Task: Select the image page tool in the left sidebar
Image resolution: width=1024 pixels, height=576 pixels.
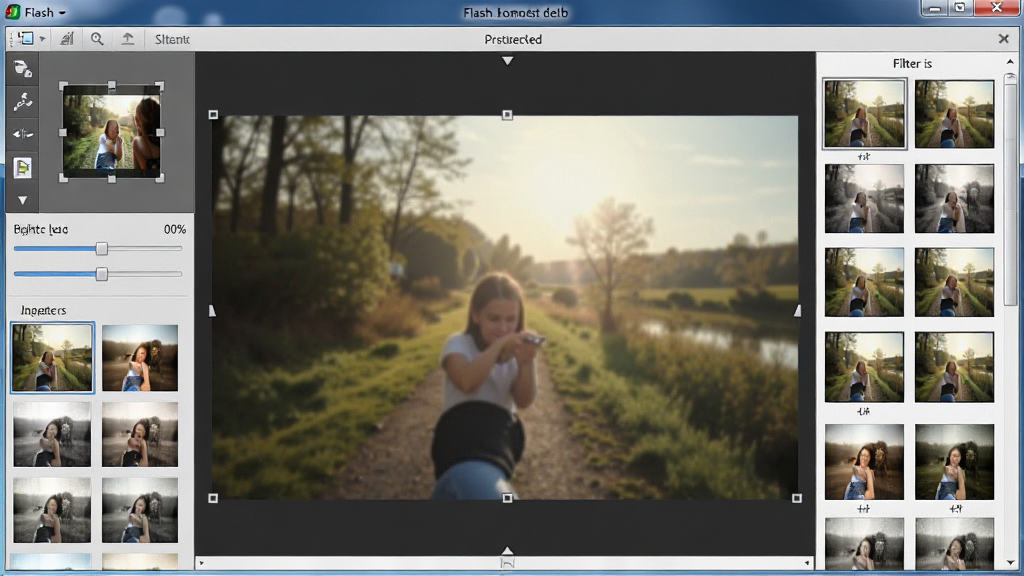Action: [x=23, y=168]
